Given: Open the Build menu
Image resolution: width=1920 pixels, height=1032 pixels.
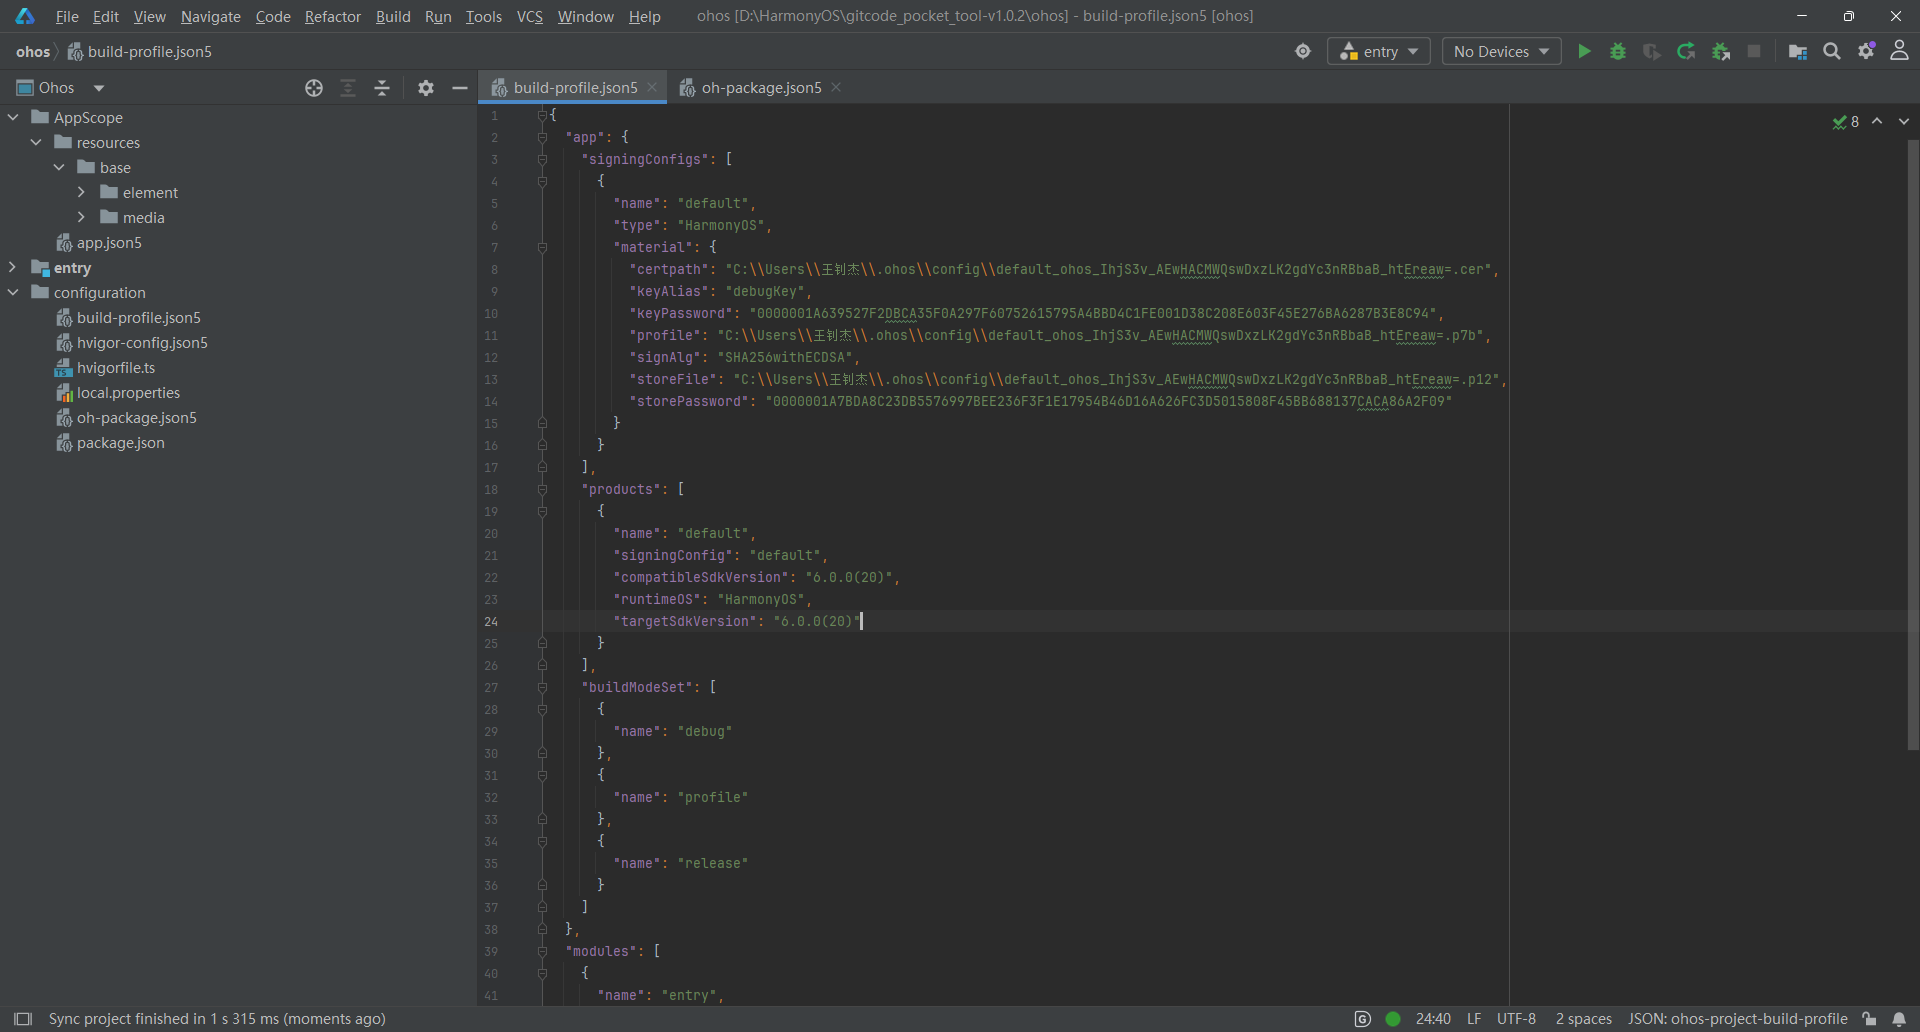Looking at the screenshot, I should click(x=393, y=16).
